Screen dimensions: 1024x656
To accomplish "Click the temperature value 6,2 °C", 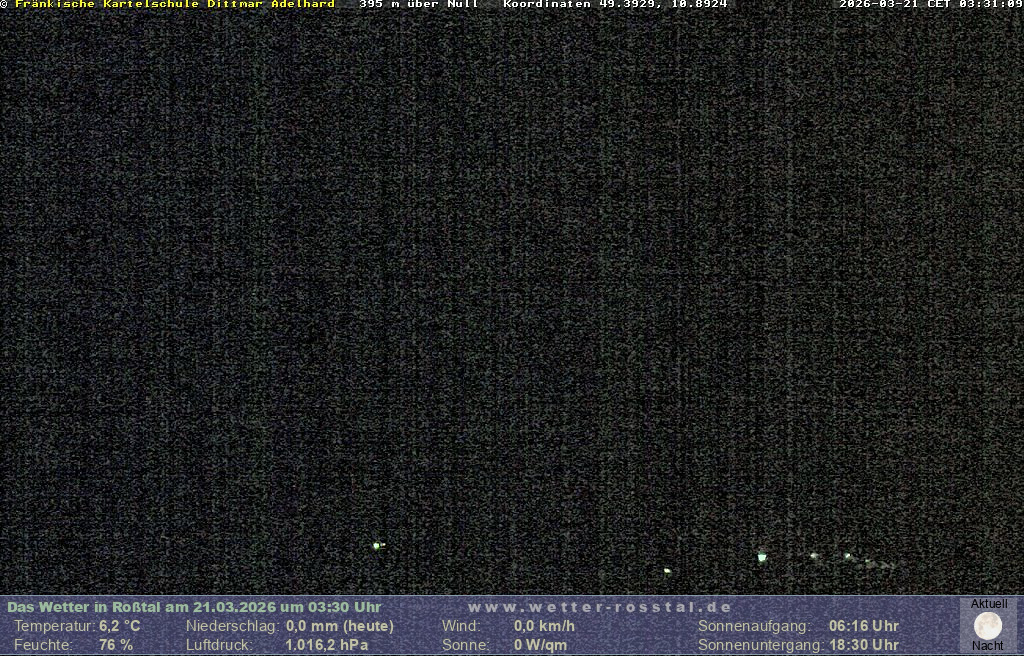I will pyautogui.click(x=119, y=626).
